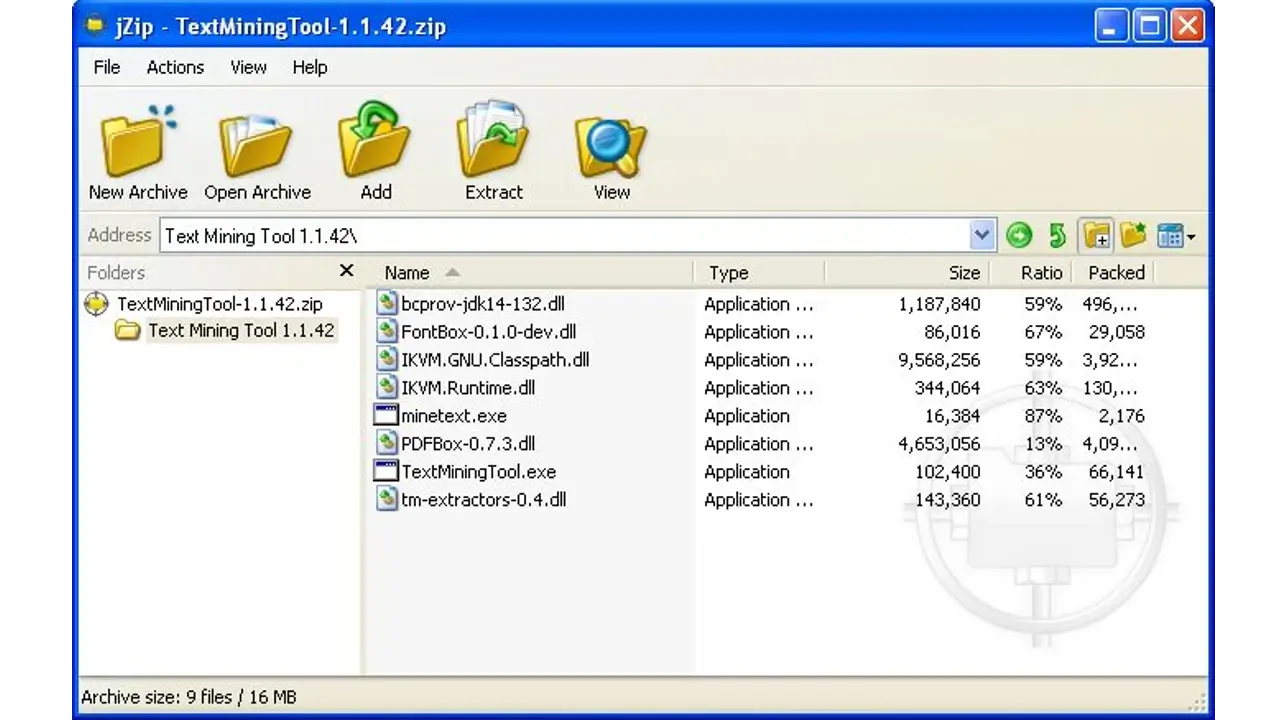Click the PDFBox-0.7.3.dll file icon
This screenshot has height=720, width=1280.
pyautogui.click(x=386, y=443)
